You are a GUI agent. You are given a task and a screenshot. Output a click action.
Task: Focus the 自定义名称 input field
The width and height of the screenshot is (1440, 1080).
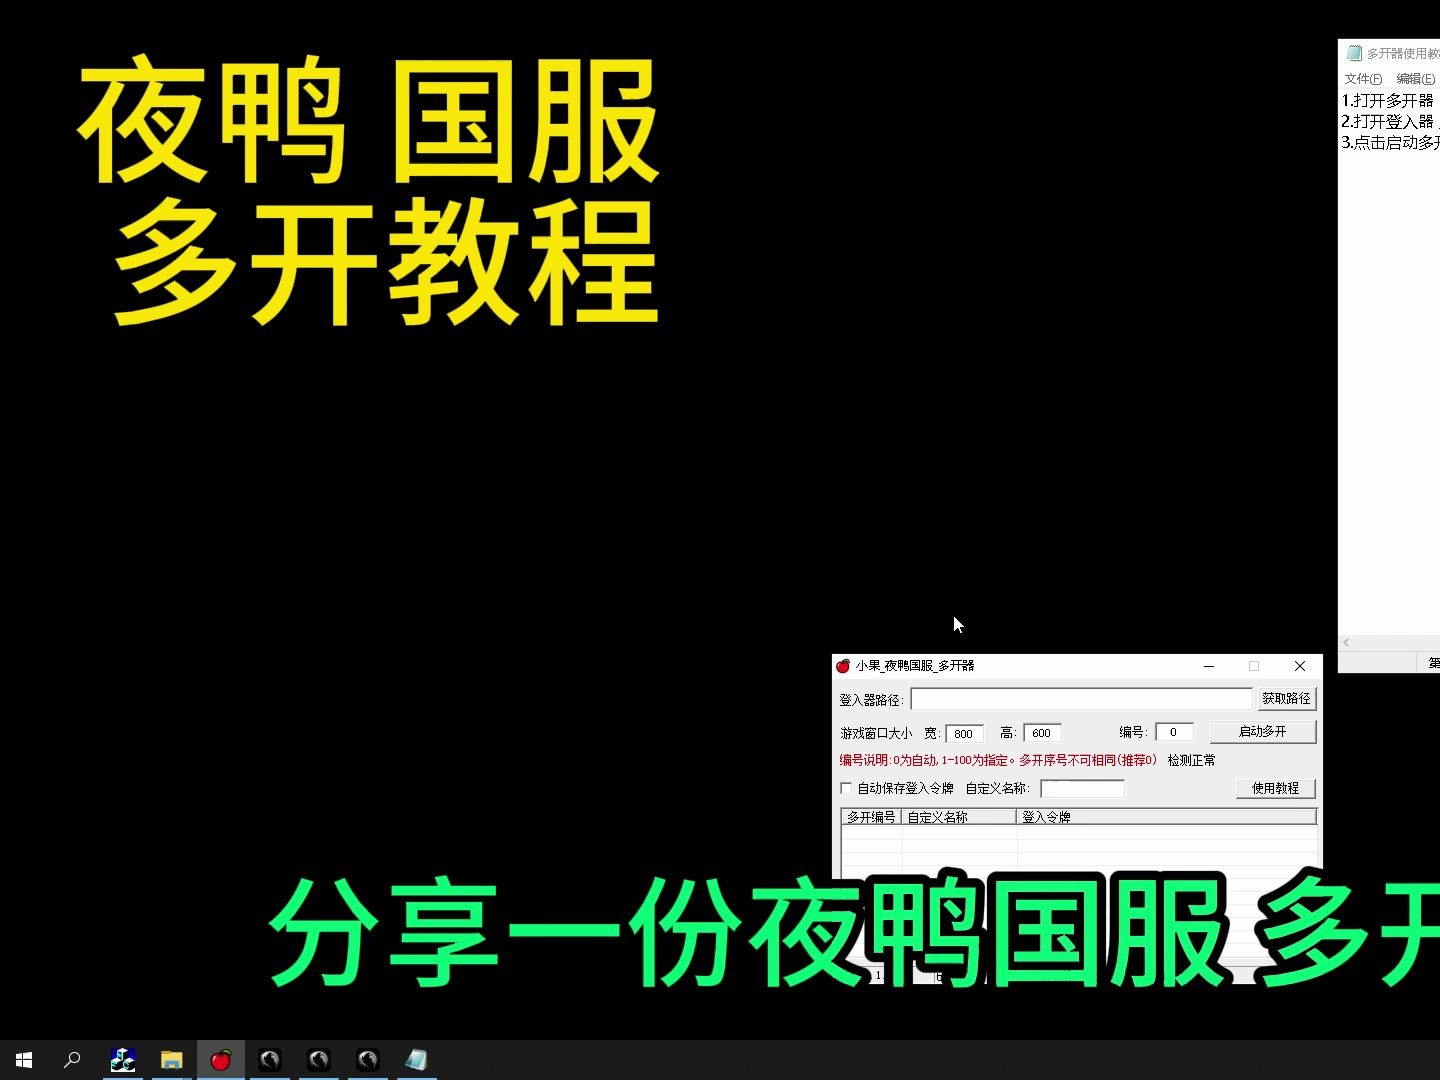[x=1082, y=788]
